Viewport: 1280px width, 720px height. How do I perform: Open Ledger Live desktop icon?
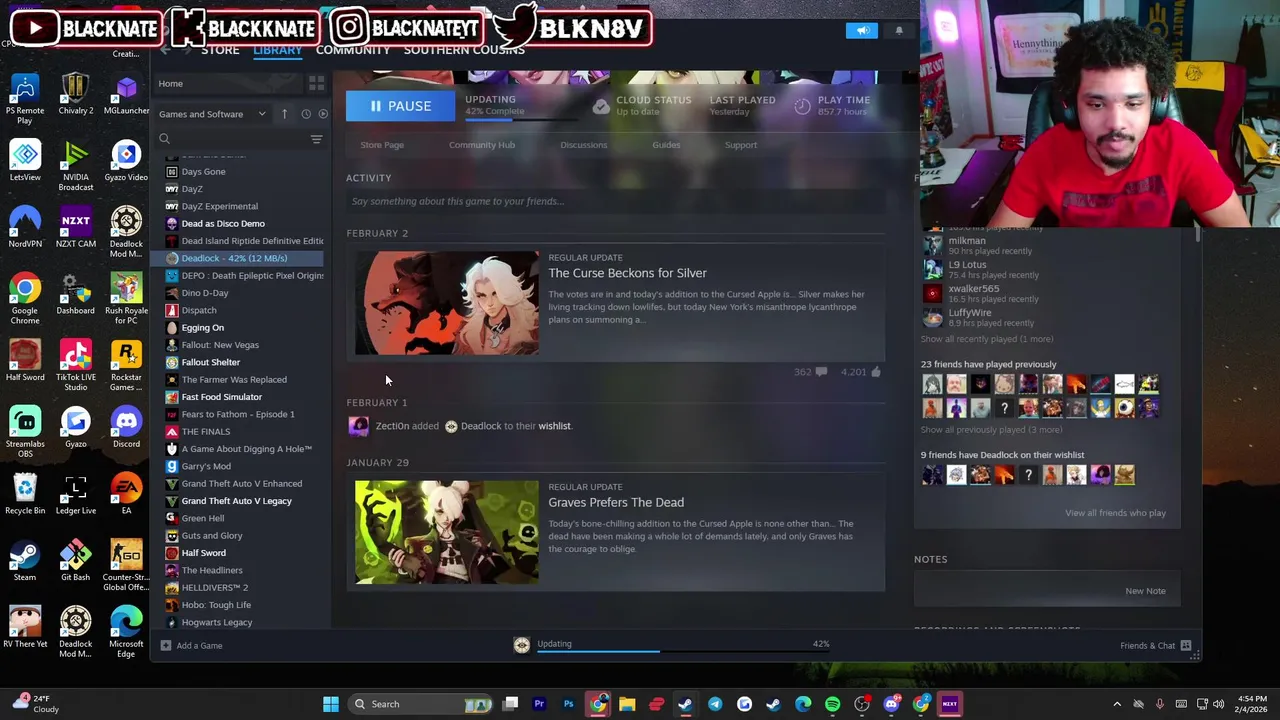(76, 494)
